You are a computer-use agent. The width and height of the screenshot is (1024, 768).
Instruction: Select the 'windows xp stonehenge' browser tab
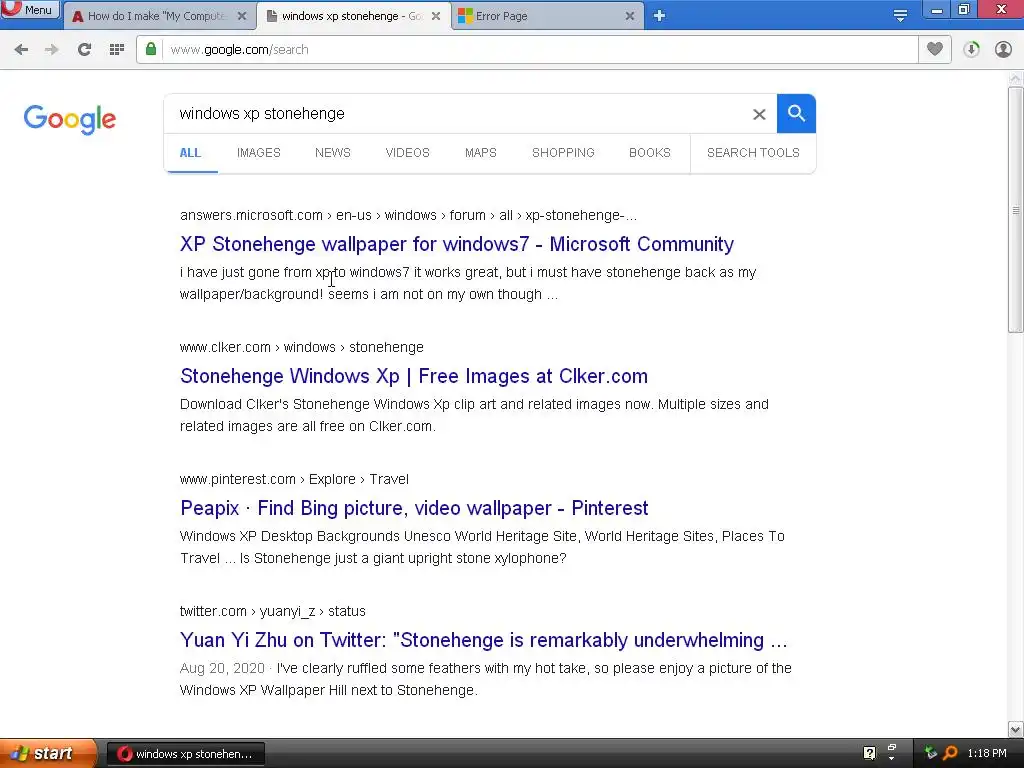click(353, 16)
